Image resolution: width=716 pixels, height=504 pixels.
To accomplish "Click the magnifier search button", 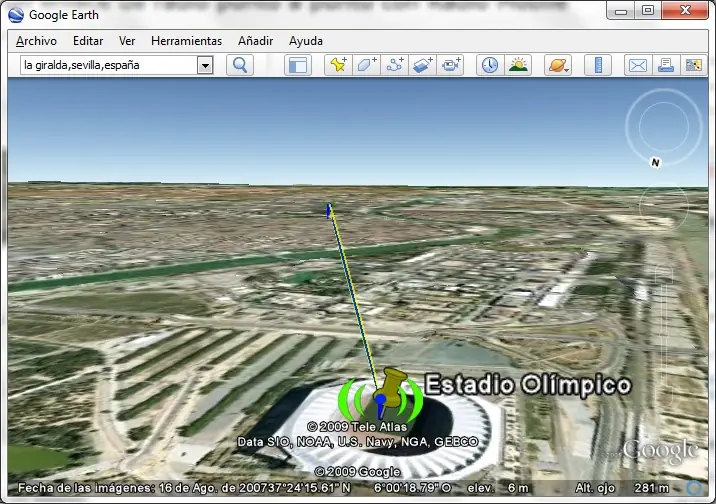I will (x=240, y=65).
